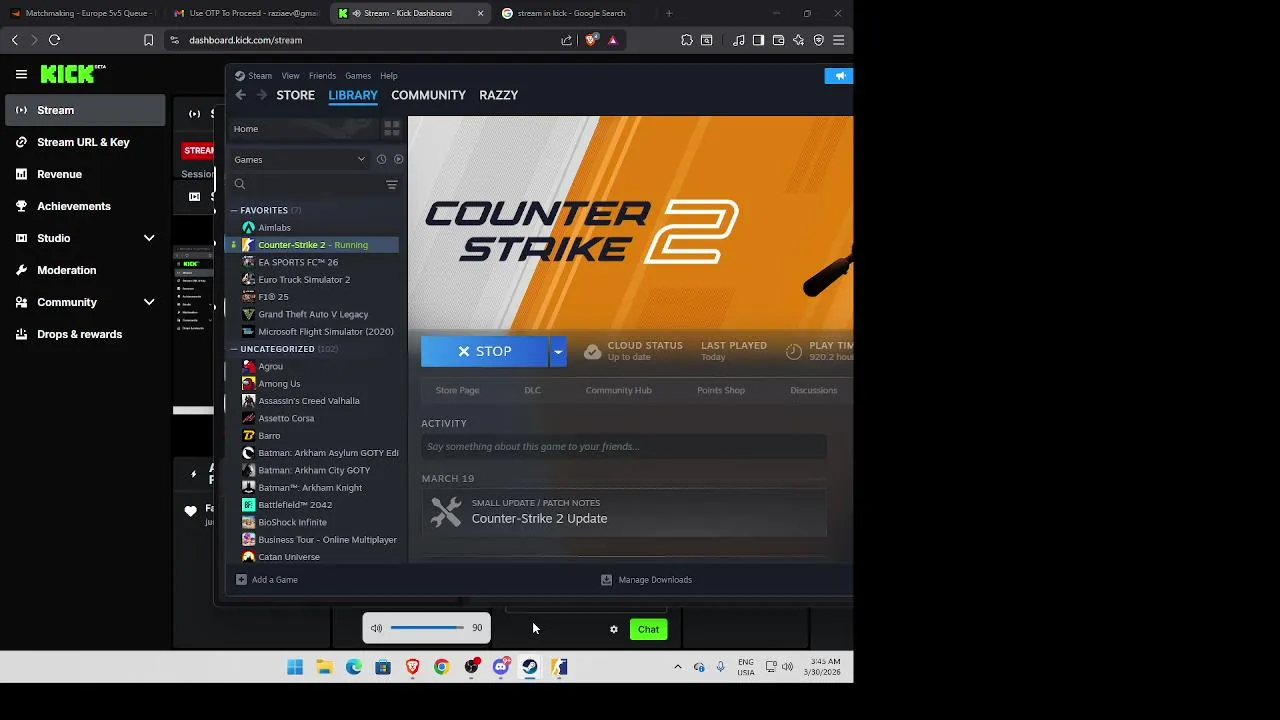Open the Steam menu in menu bar
Screen dimensions: 1280x720
pos(260,76)
